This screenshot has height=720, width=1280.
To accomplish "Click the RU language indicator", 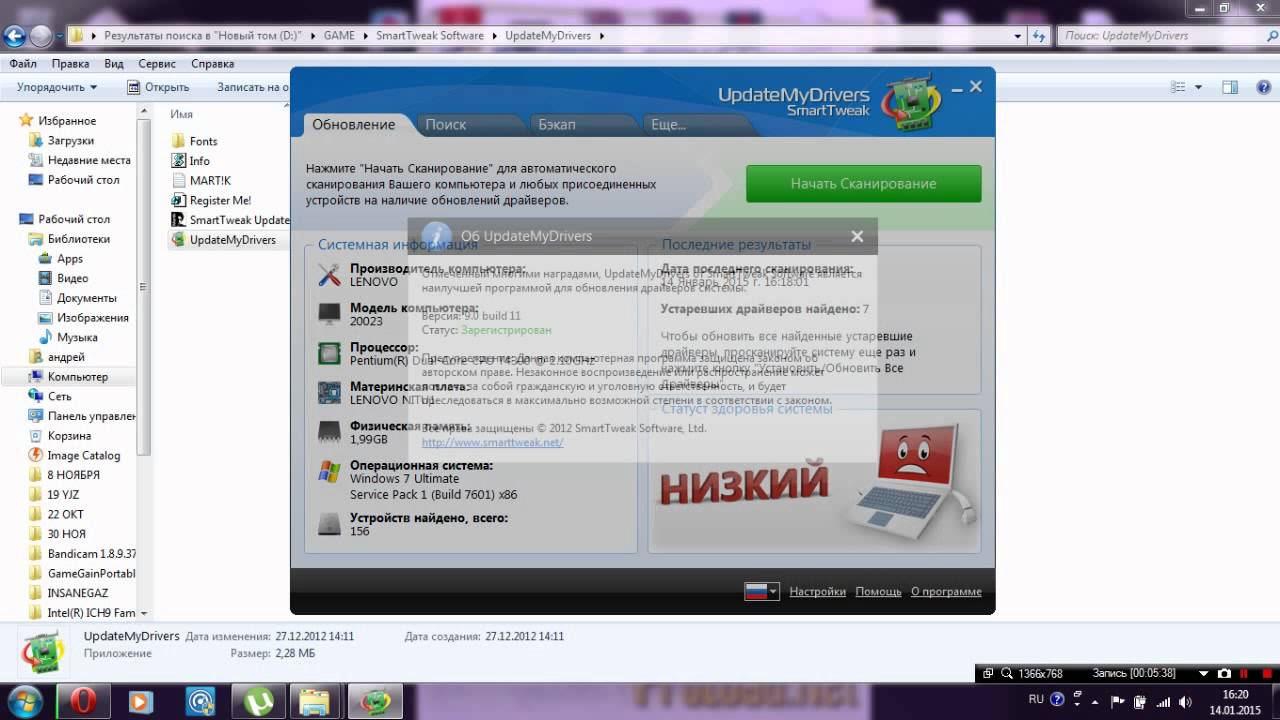I will point(1036,699).
